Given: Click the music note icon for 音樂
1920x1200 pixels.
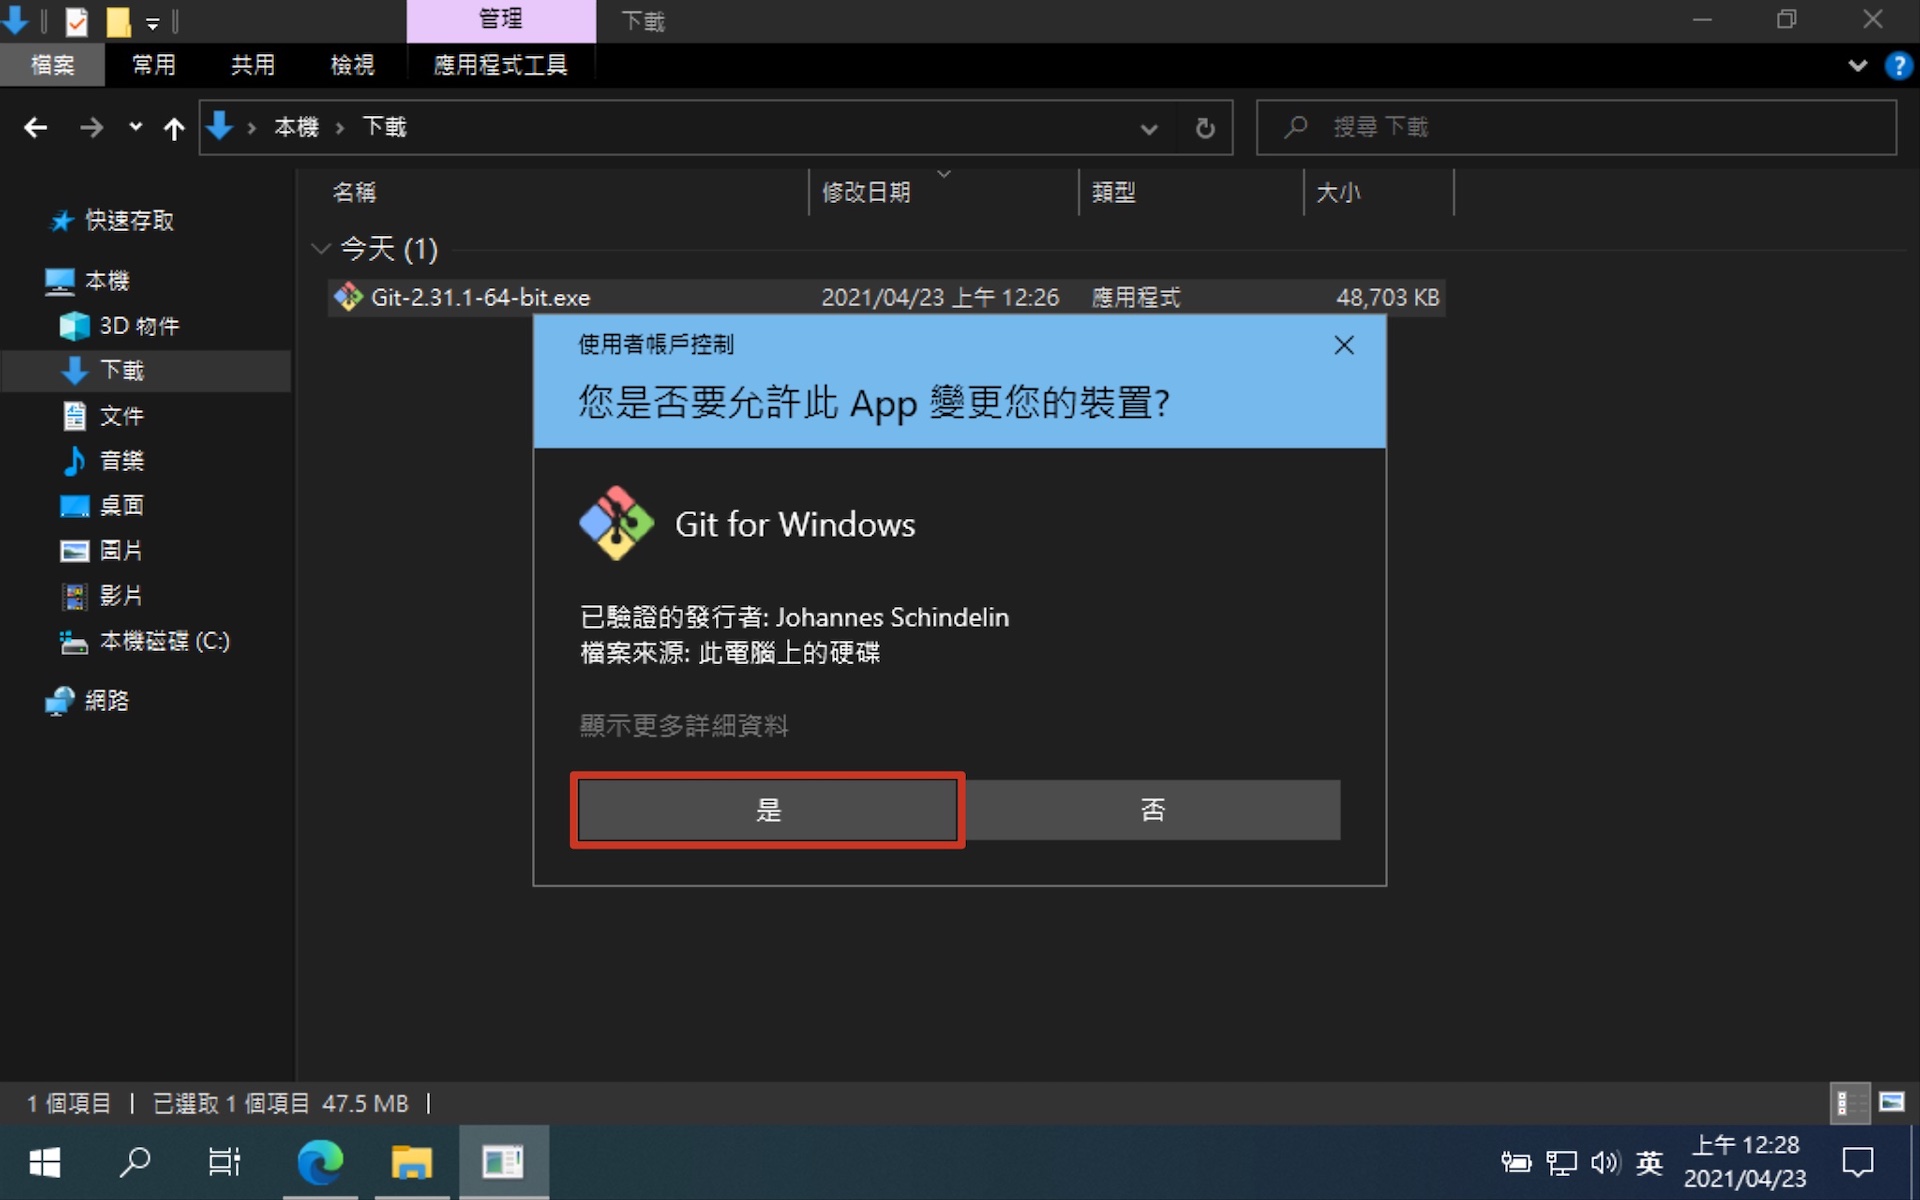Looking at the screenshot, I should (74, 461).
